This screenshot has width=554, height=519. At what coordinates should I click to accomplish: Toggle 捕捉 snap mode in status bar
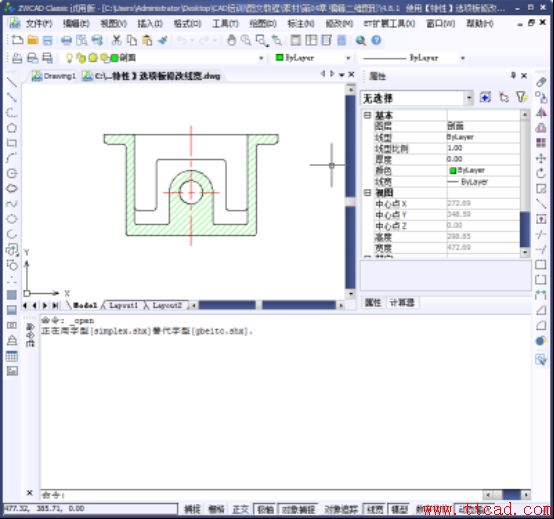192,509
